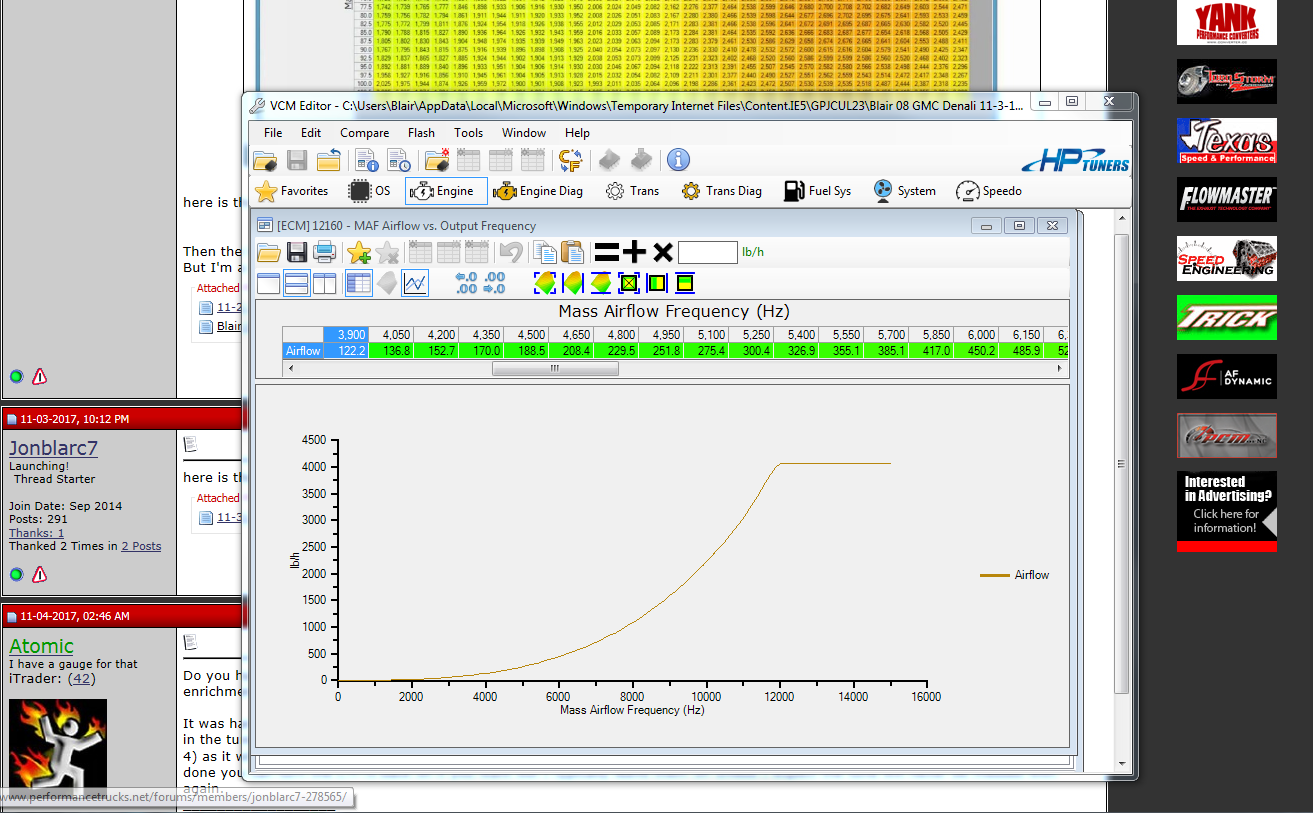1313x813 pixels.
Task: Toggle the table grid view button
Action: (x=358, y=284)
